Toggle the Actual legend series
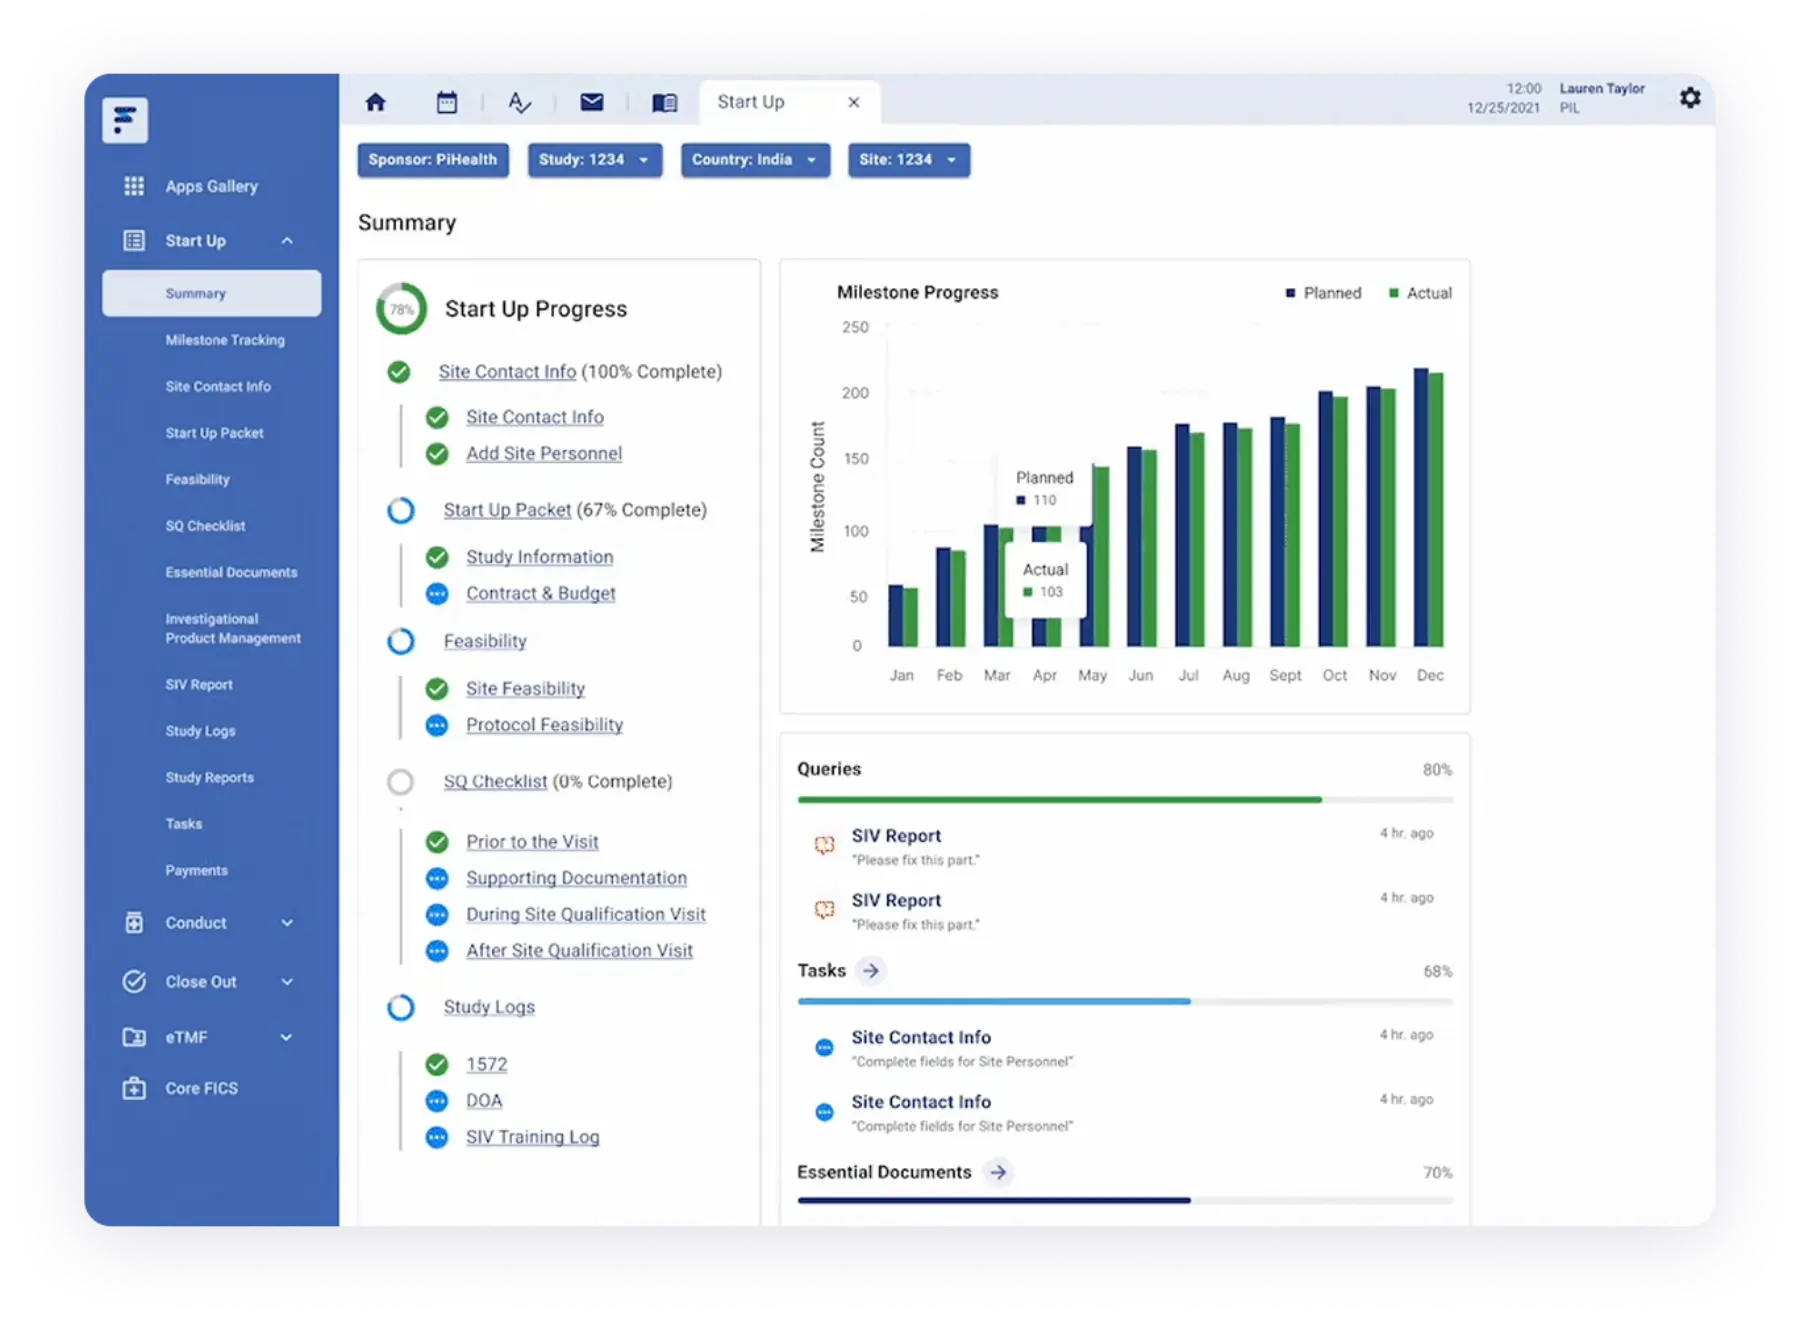The image size is (1800, 1321). pyautogui.click(x=1420, y=293)
